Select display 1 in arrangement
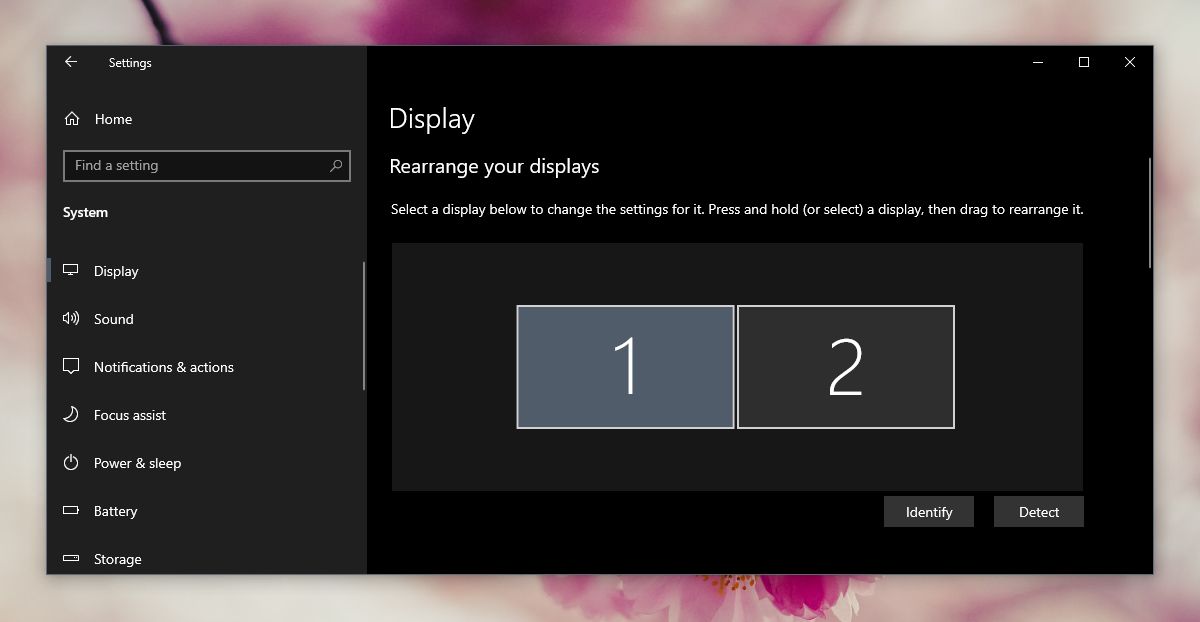This screenshot has height=622, width=1200. 626,367
